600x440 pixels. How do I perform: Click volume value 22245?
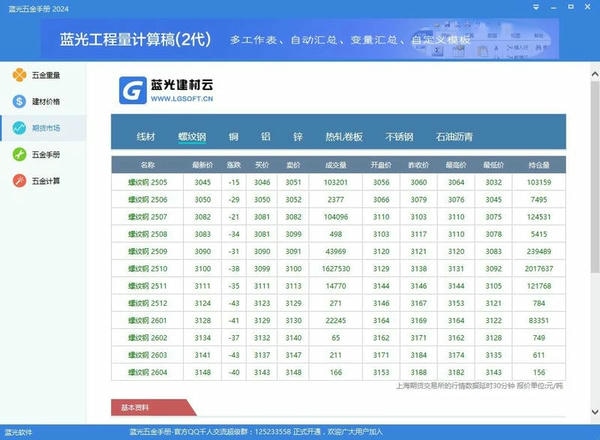click(336, 320)
